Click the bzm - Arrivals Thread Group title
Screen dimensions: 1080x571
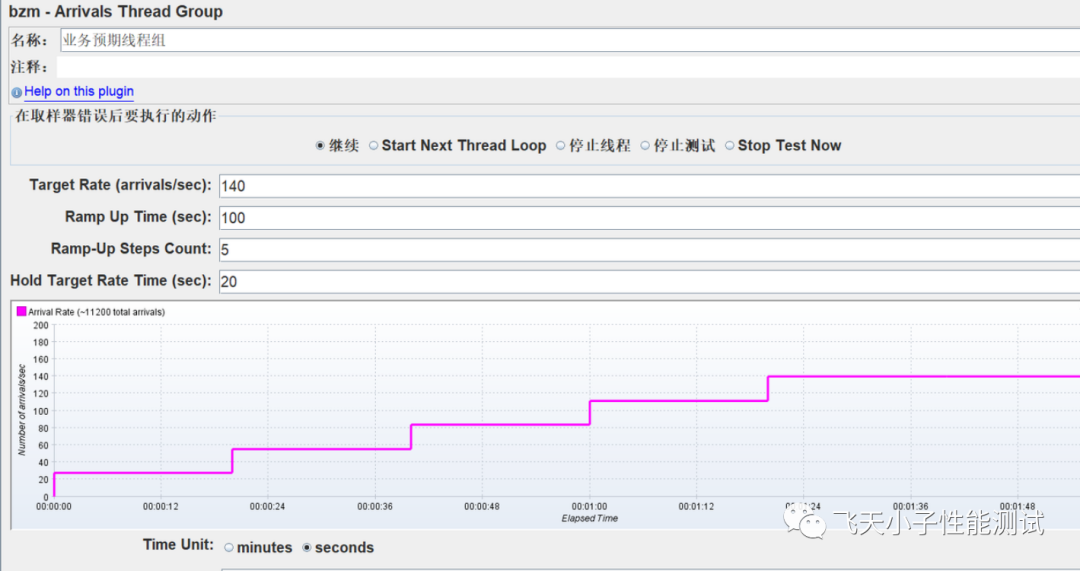116,12
